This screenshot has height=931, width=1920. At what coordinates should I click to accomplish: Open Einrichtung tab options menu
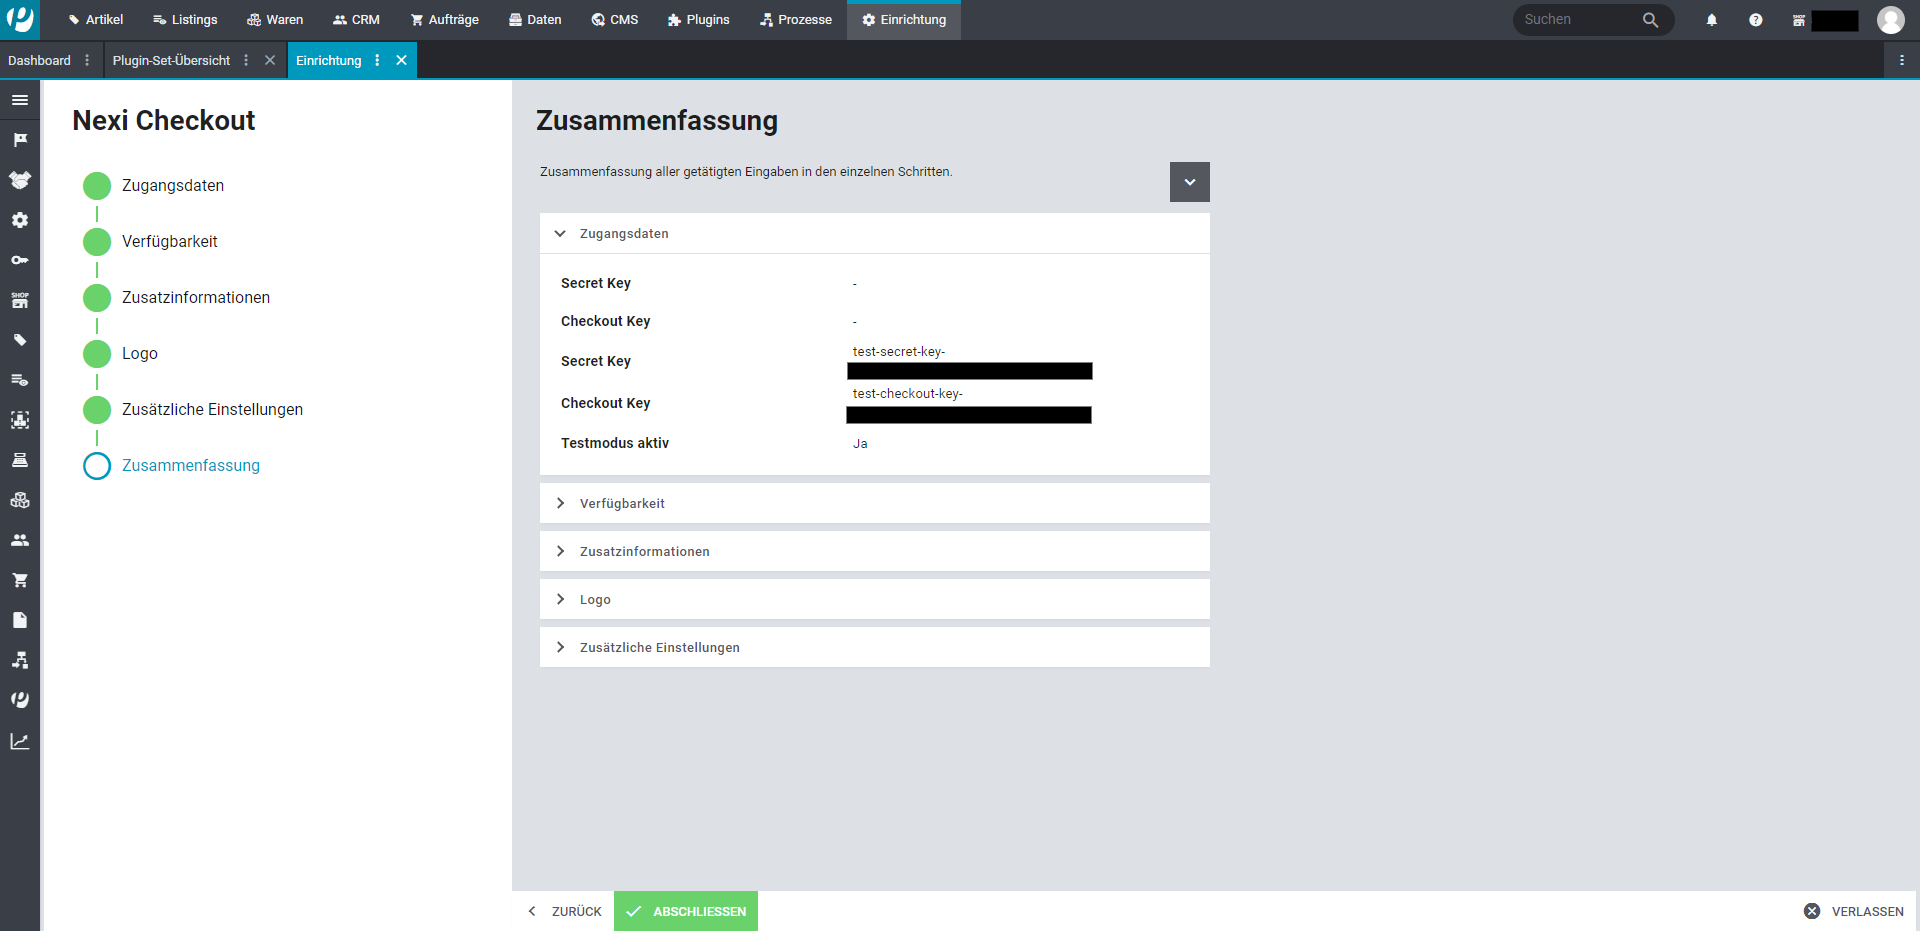click(x=377, y=60)
